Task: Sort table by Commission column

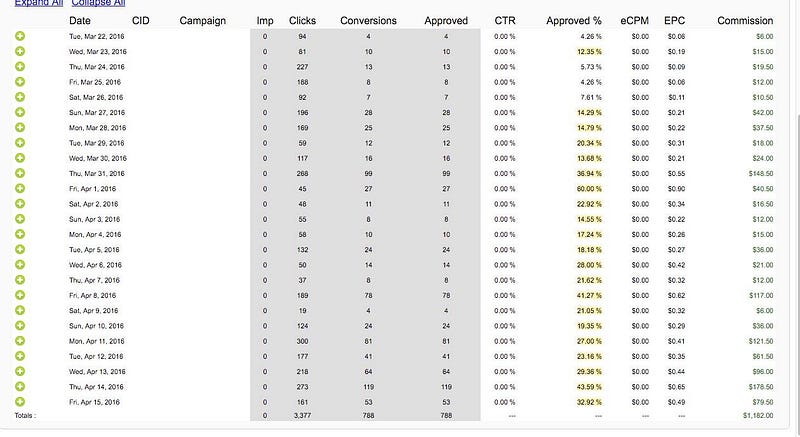Action: coord(745,20)
